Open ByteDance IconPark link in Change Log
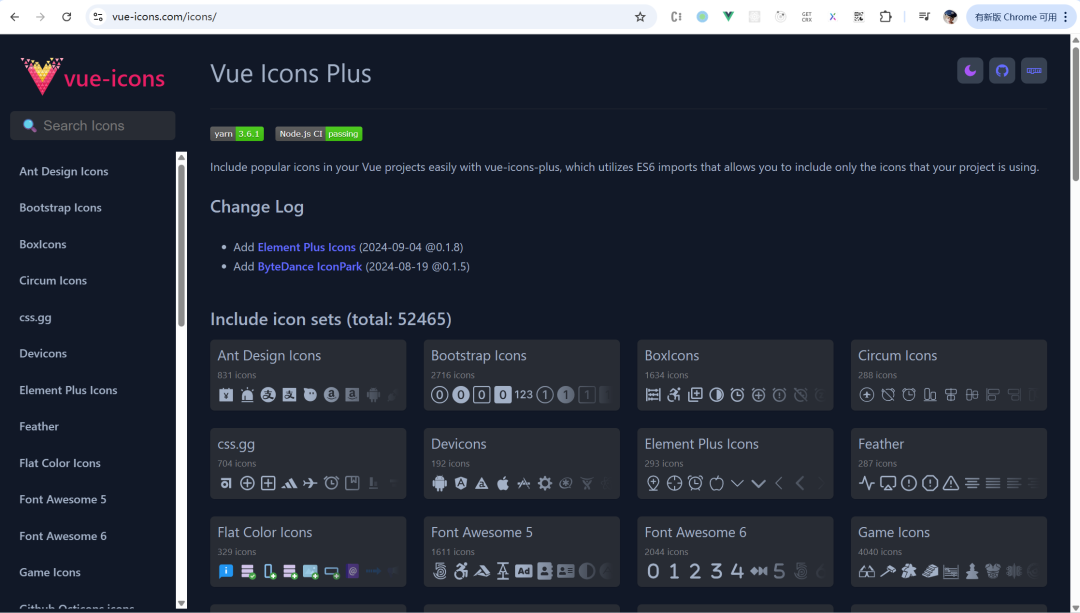The width and height of the screenshot is (1080, 613). [x=310, y=266]
